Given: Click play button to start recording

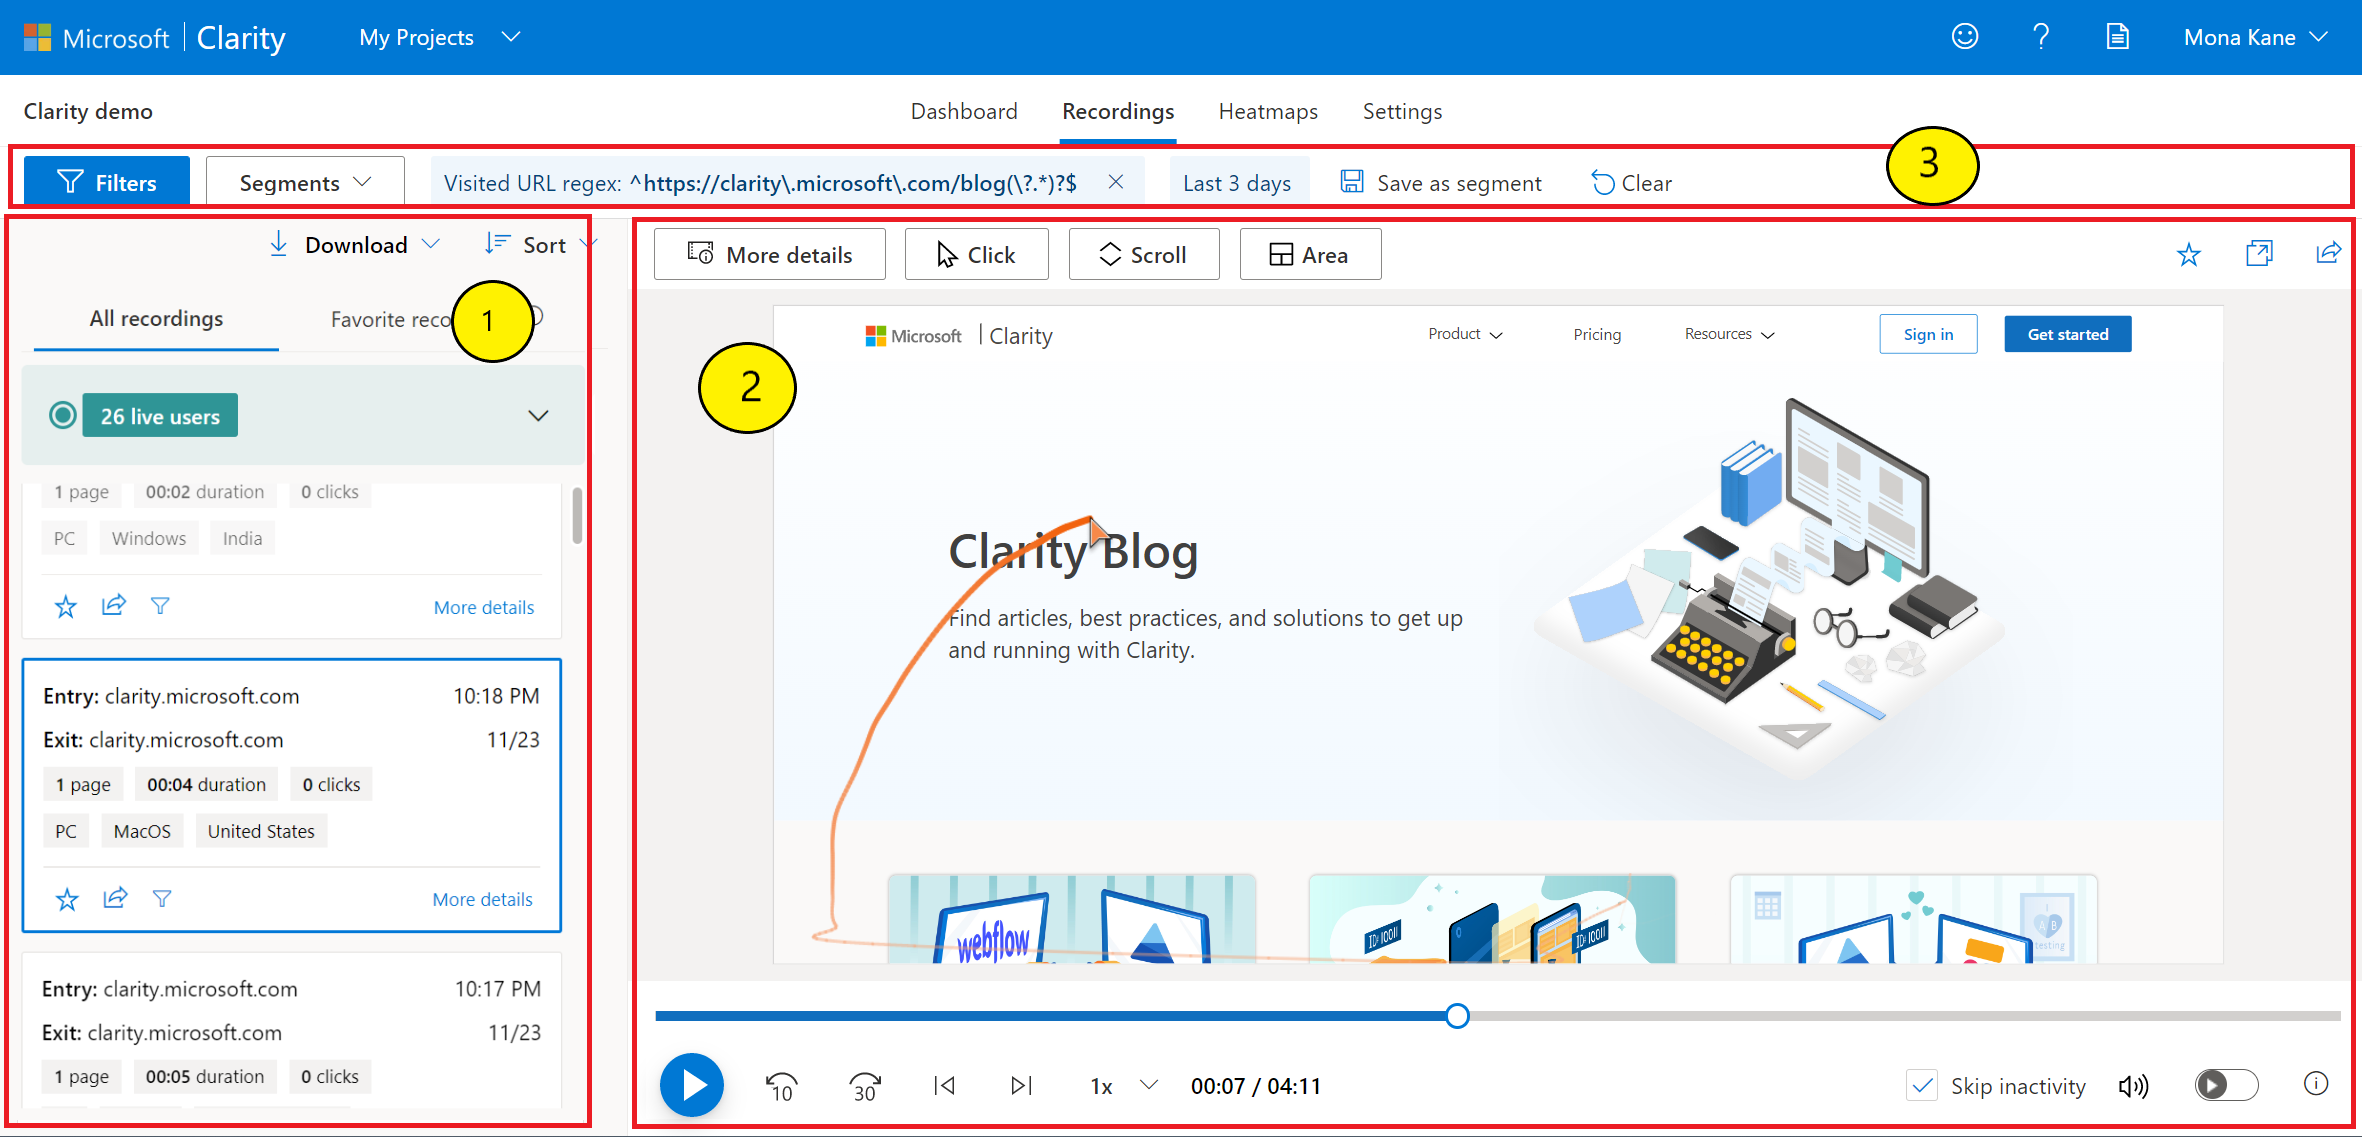Looking at the screenshot, I should click(691, 1081).
